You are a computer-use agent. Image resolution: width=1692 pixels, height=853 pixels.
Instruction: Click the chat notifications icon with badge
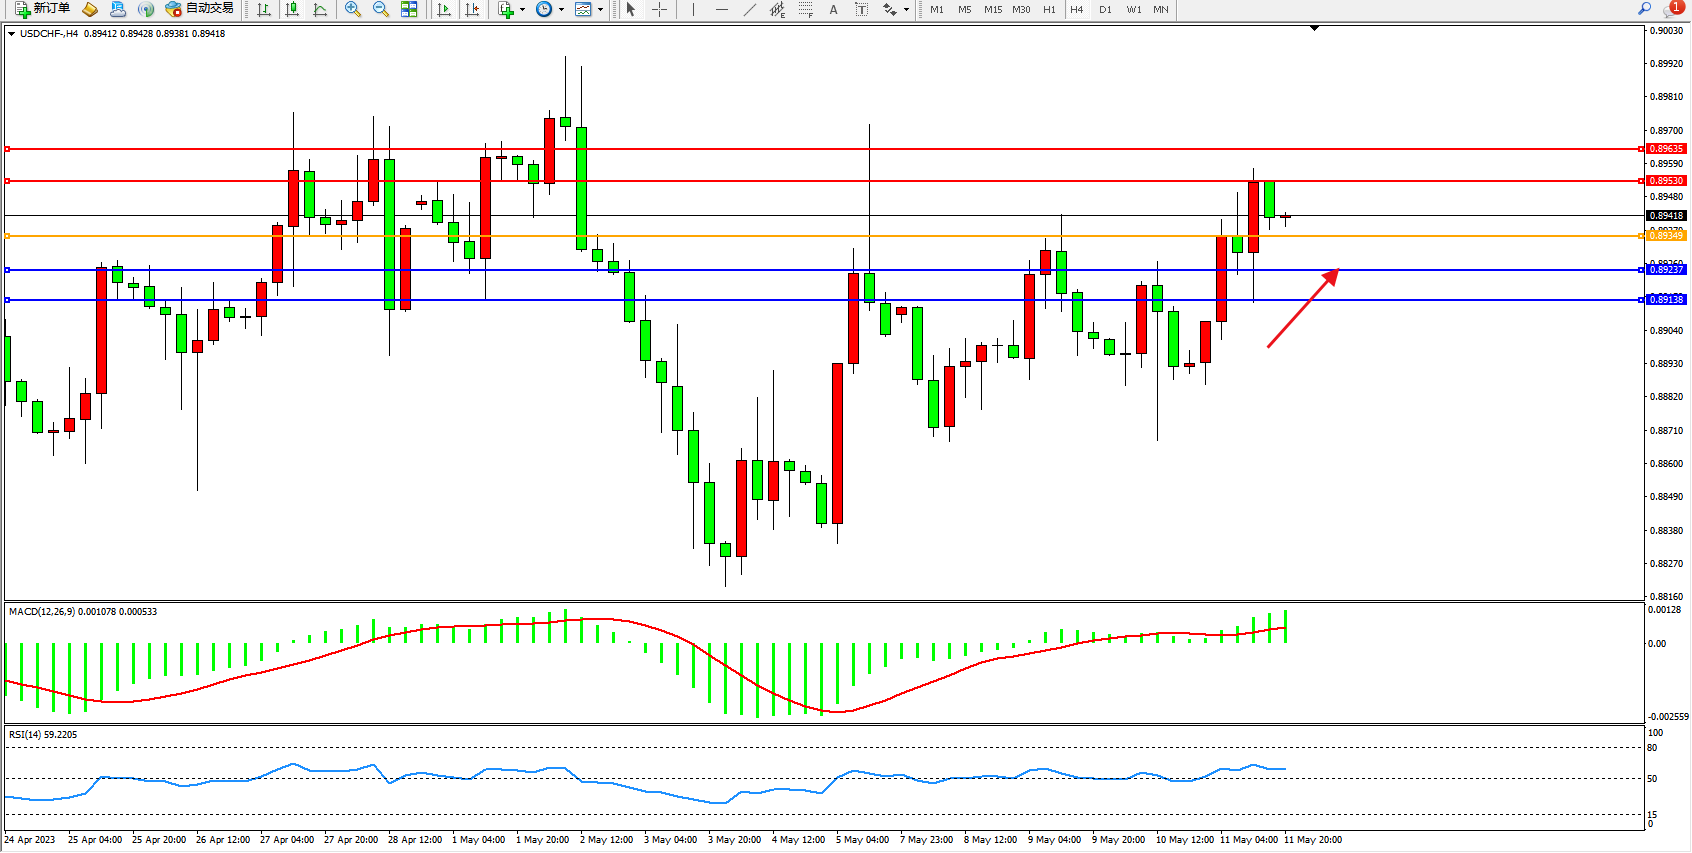point(1672,9)
